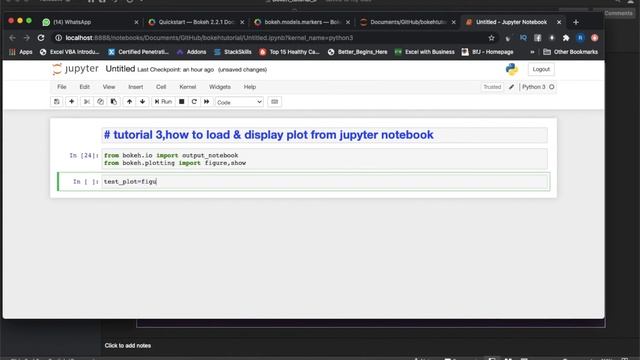Click the kernel idle circle indicator

pos(552,87)
